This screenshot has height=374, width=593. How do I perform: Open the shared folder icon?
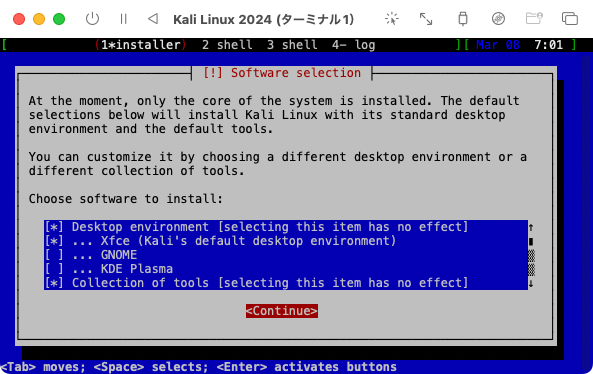click(x=534, y=18)
